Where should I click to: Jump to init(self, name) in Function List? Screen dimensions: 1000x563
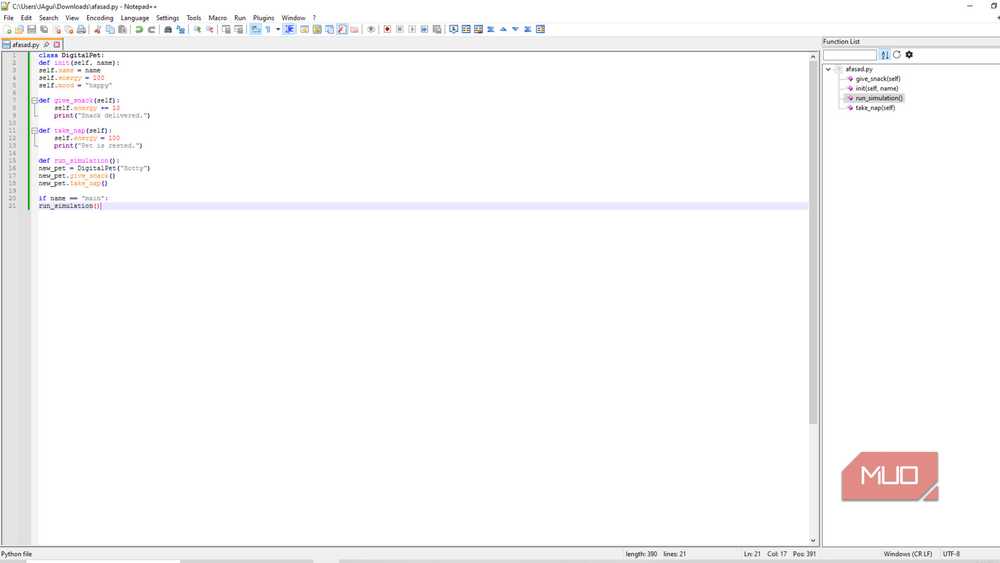coord(876,89)
